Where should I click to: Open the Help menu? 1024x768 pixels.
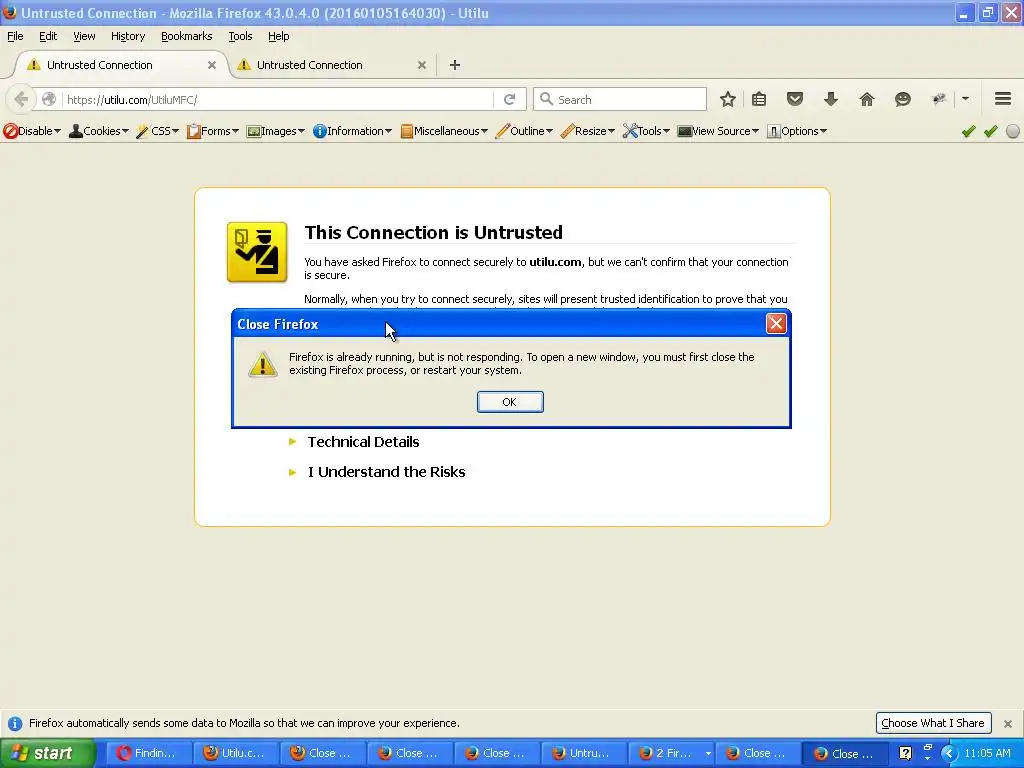point(279,37)
